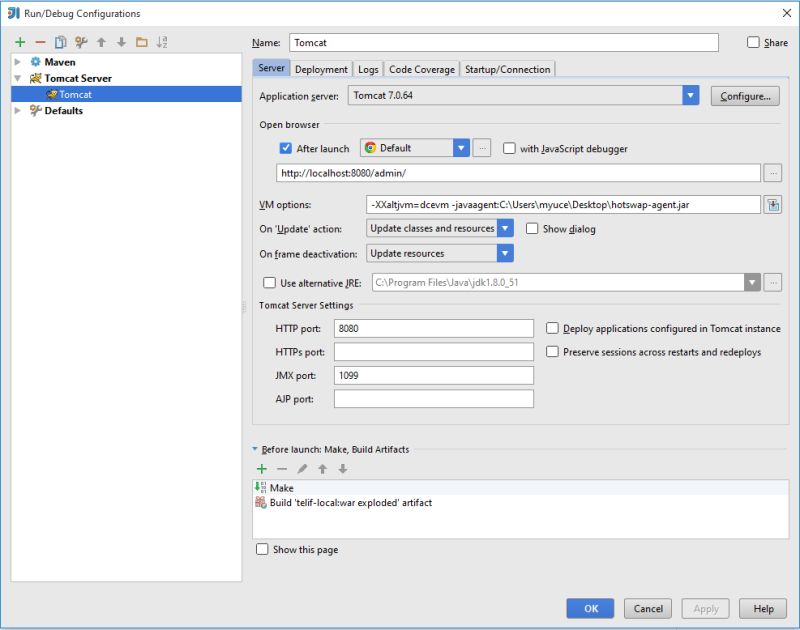Select Build 'telif-local:war exploded' artifact row
Screen dimensions: 800x630
point(520,502)
